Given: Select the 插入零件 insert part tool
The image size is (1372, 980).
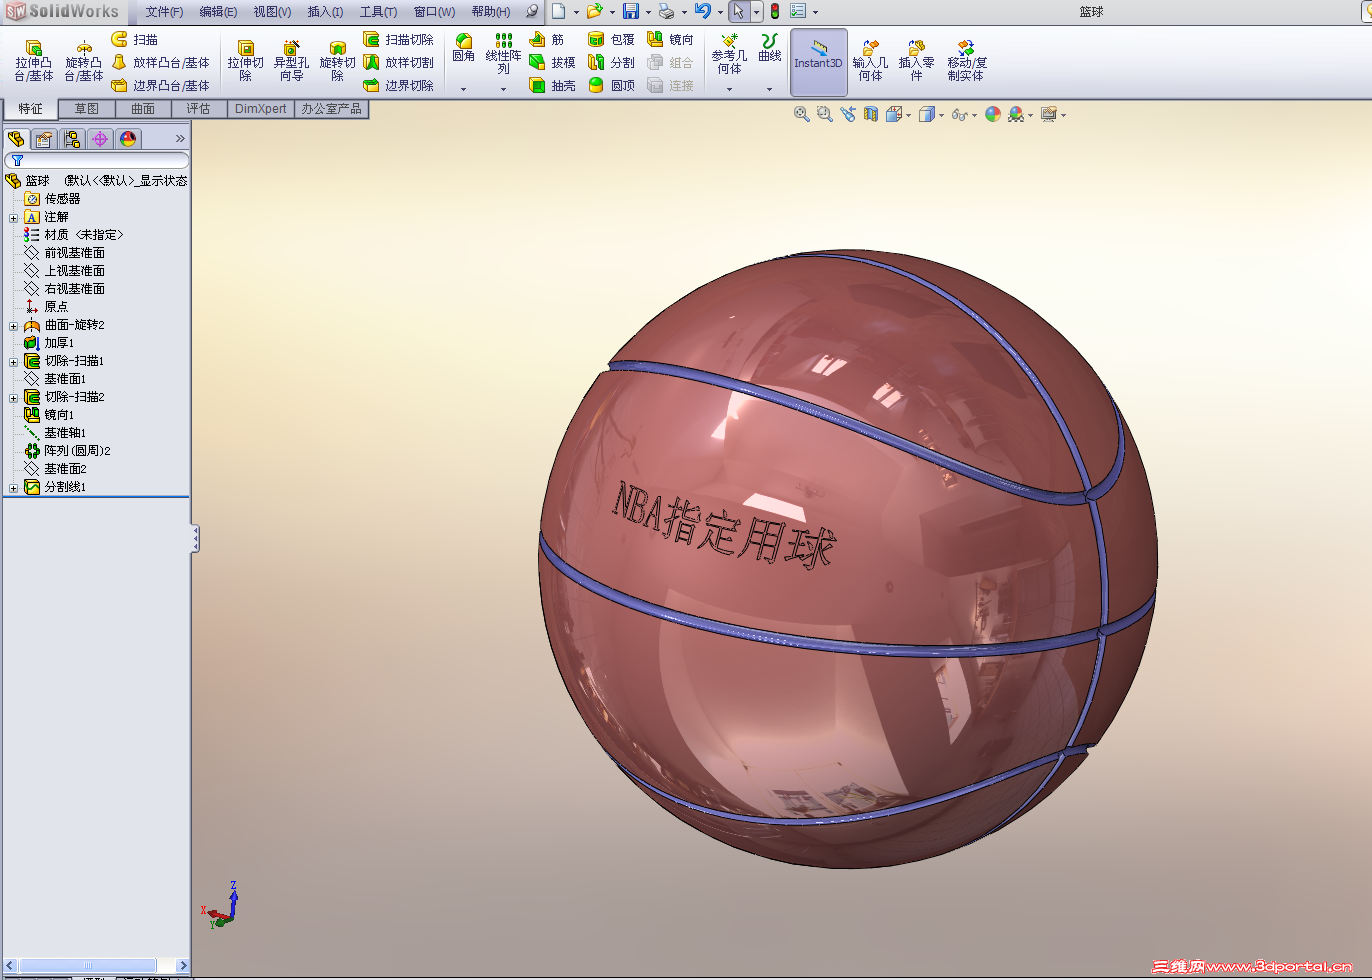Looking at the screenshot, I should tap(916, 61).
